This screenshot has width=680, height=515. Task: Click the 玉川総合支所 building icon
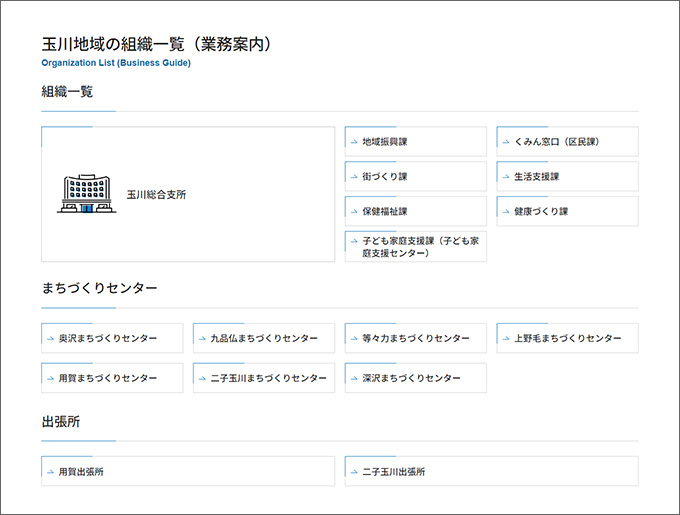pyautogui.click(x=87, y=194)
